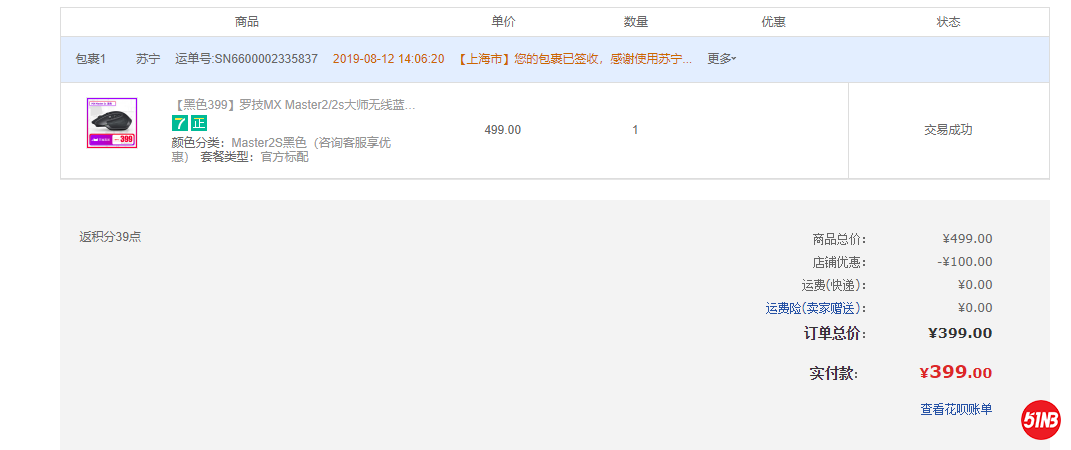Viewport: 1071px width, 450px height.
Task: Click the 苏宁 courier name
Action: tap(148, 59)
